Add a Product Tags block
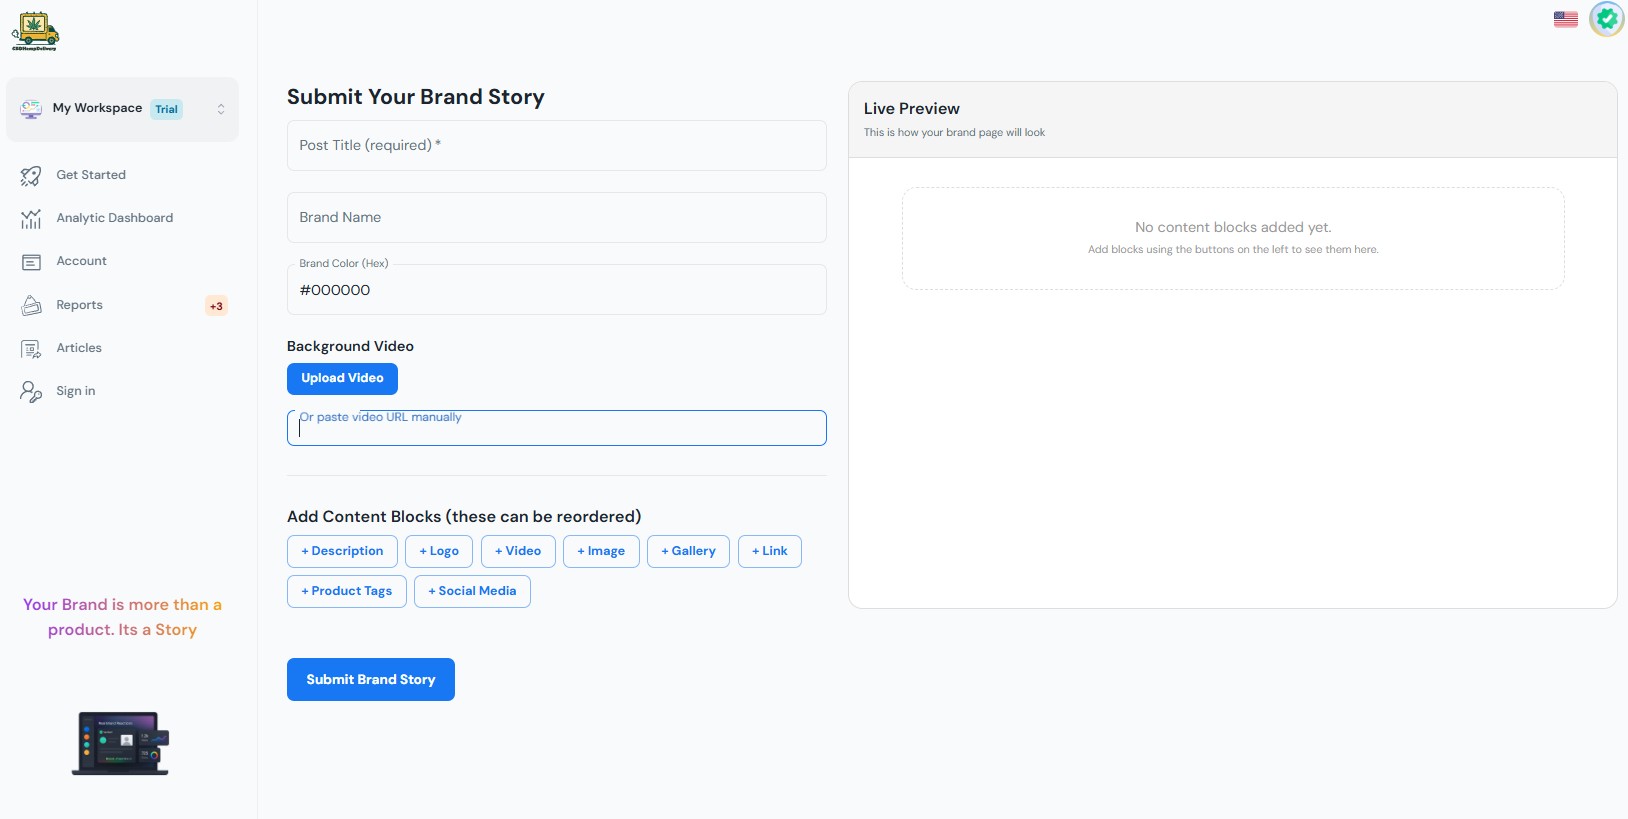This screenshot has height=819, width=1628. (347, 591)
